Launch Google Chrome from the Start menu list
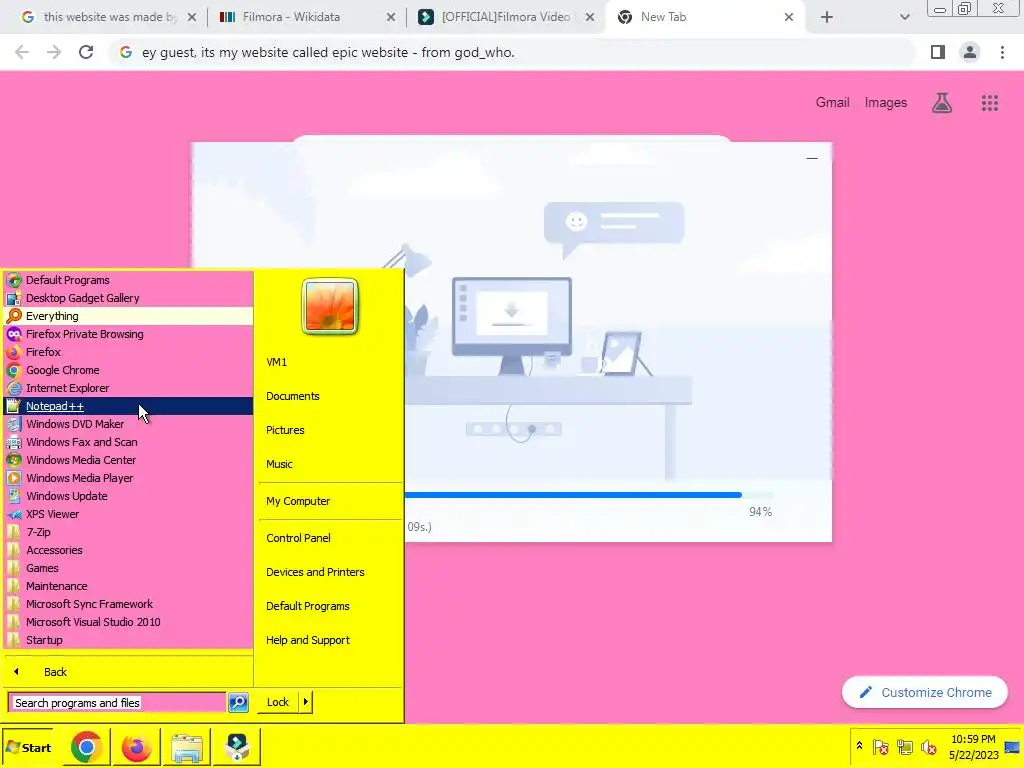The image size is (1024, 768). pyautogui.click(x=128, y=370)
